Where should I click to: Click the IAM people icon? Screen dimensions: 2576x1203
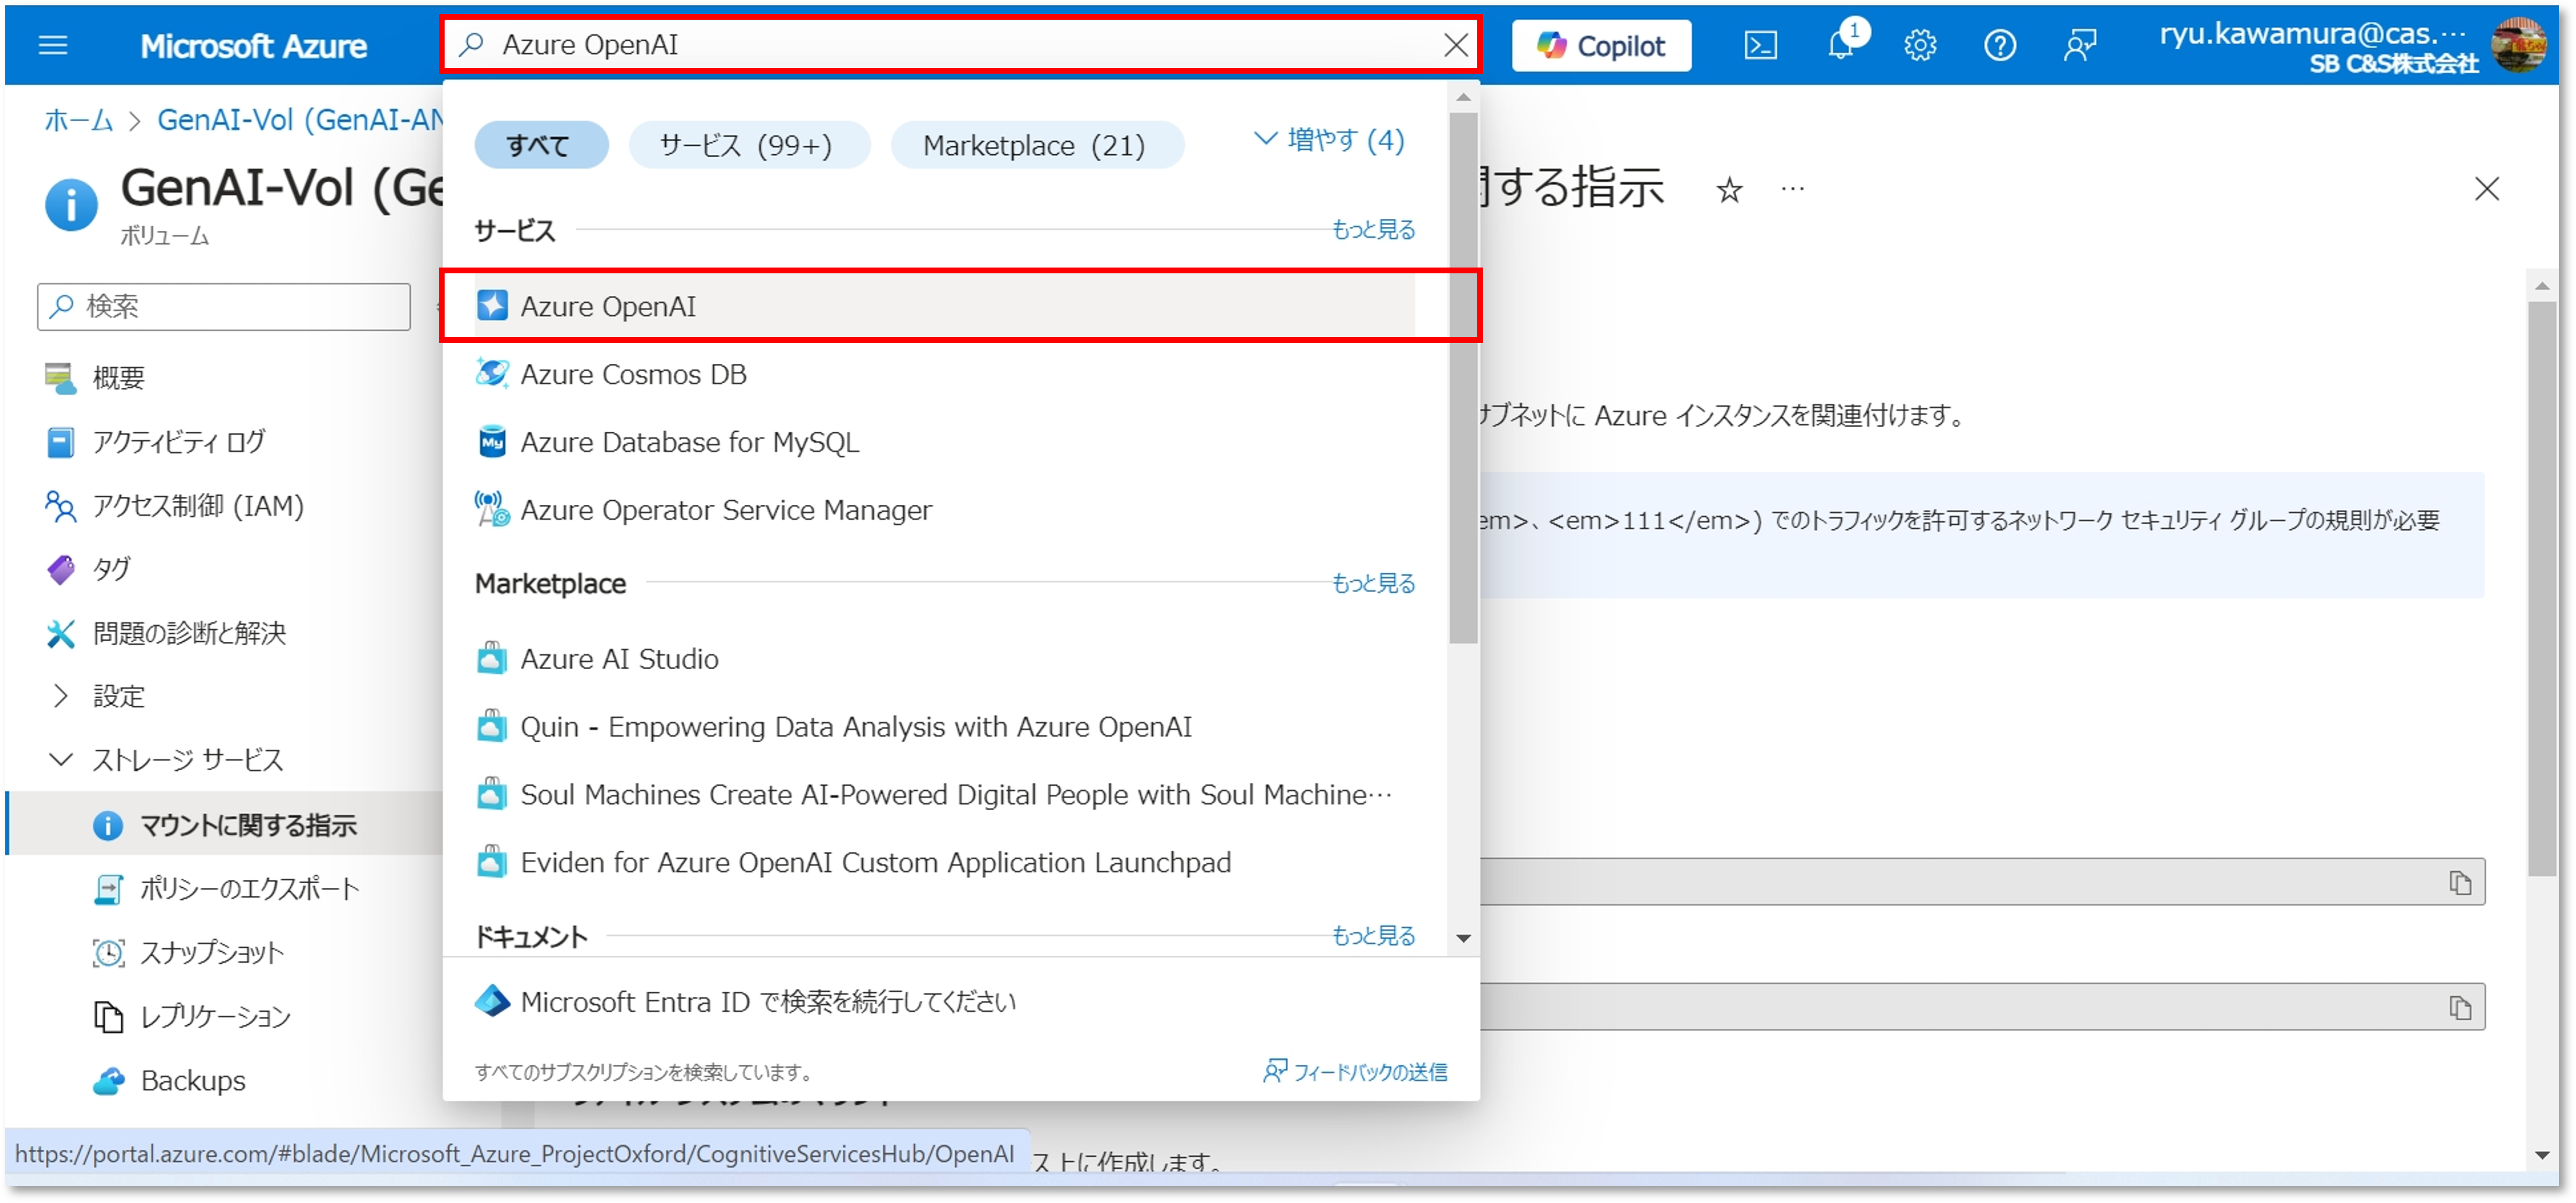(x=60, y=506)
